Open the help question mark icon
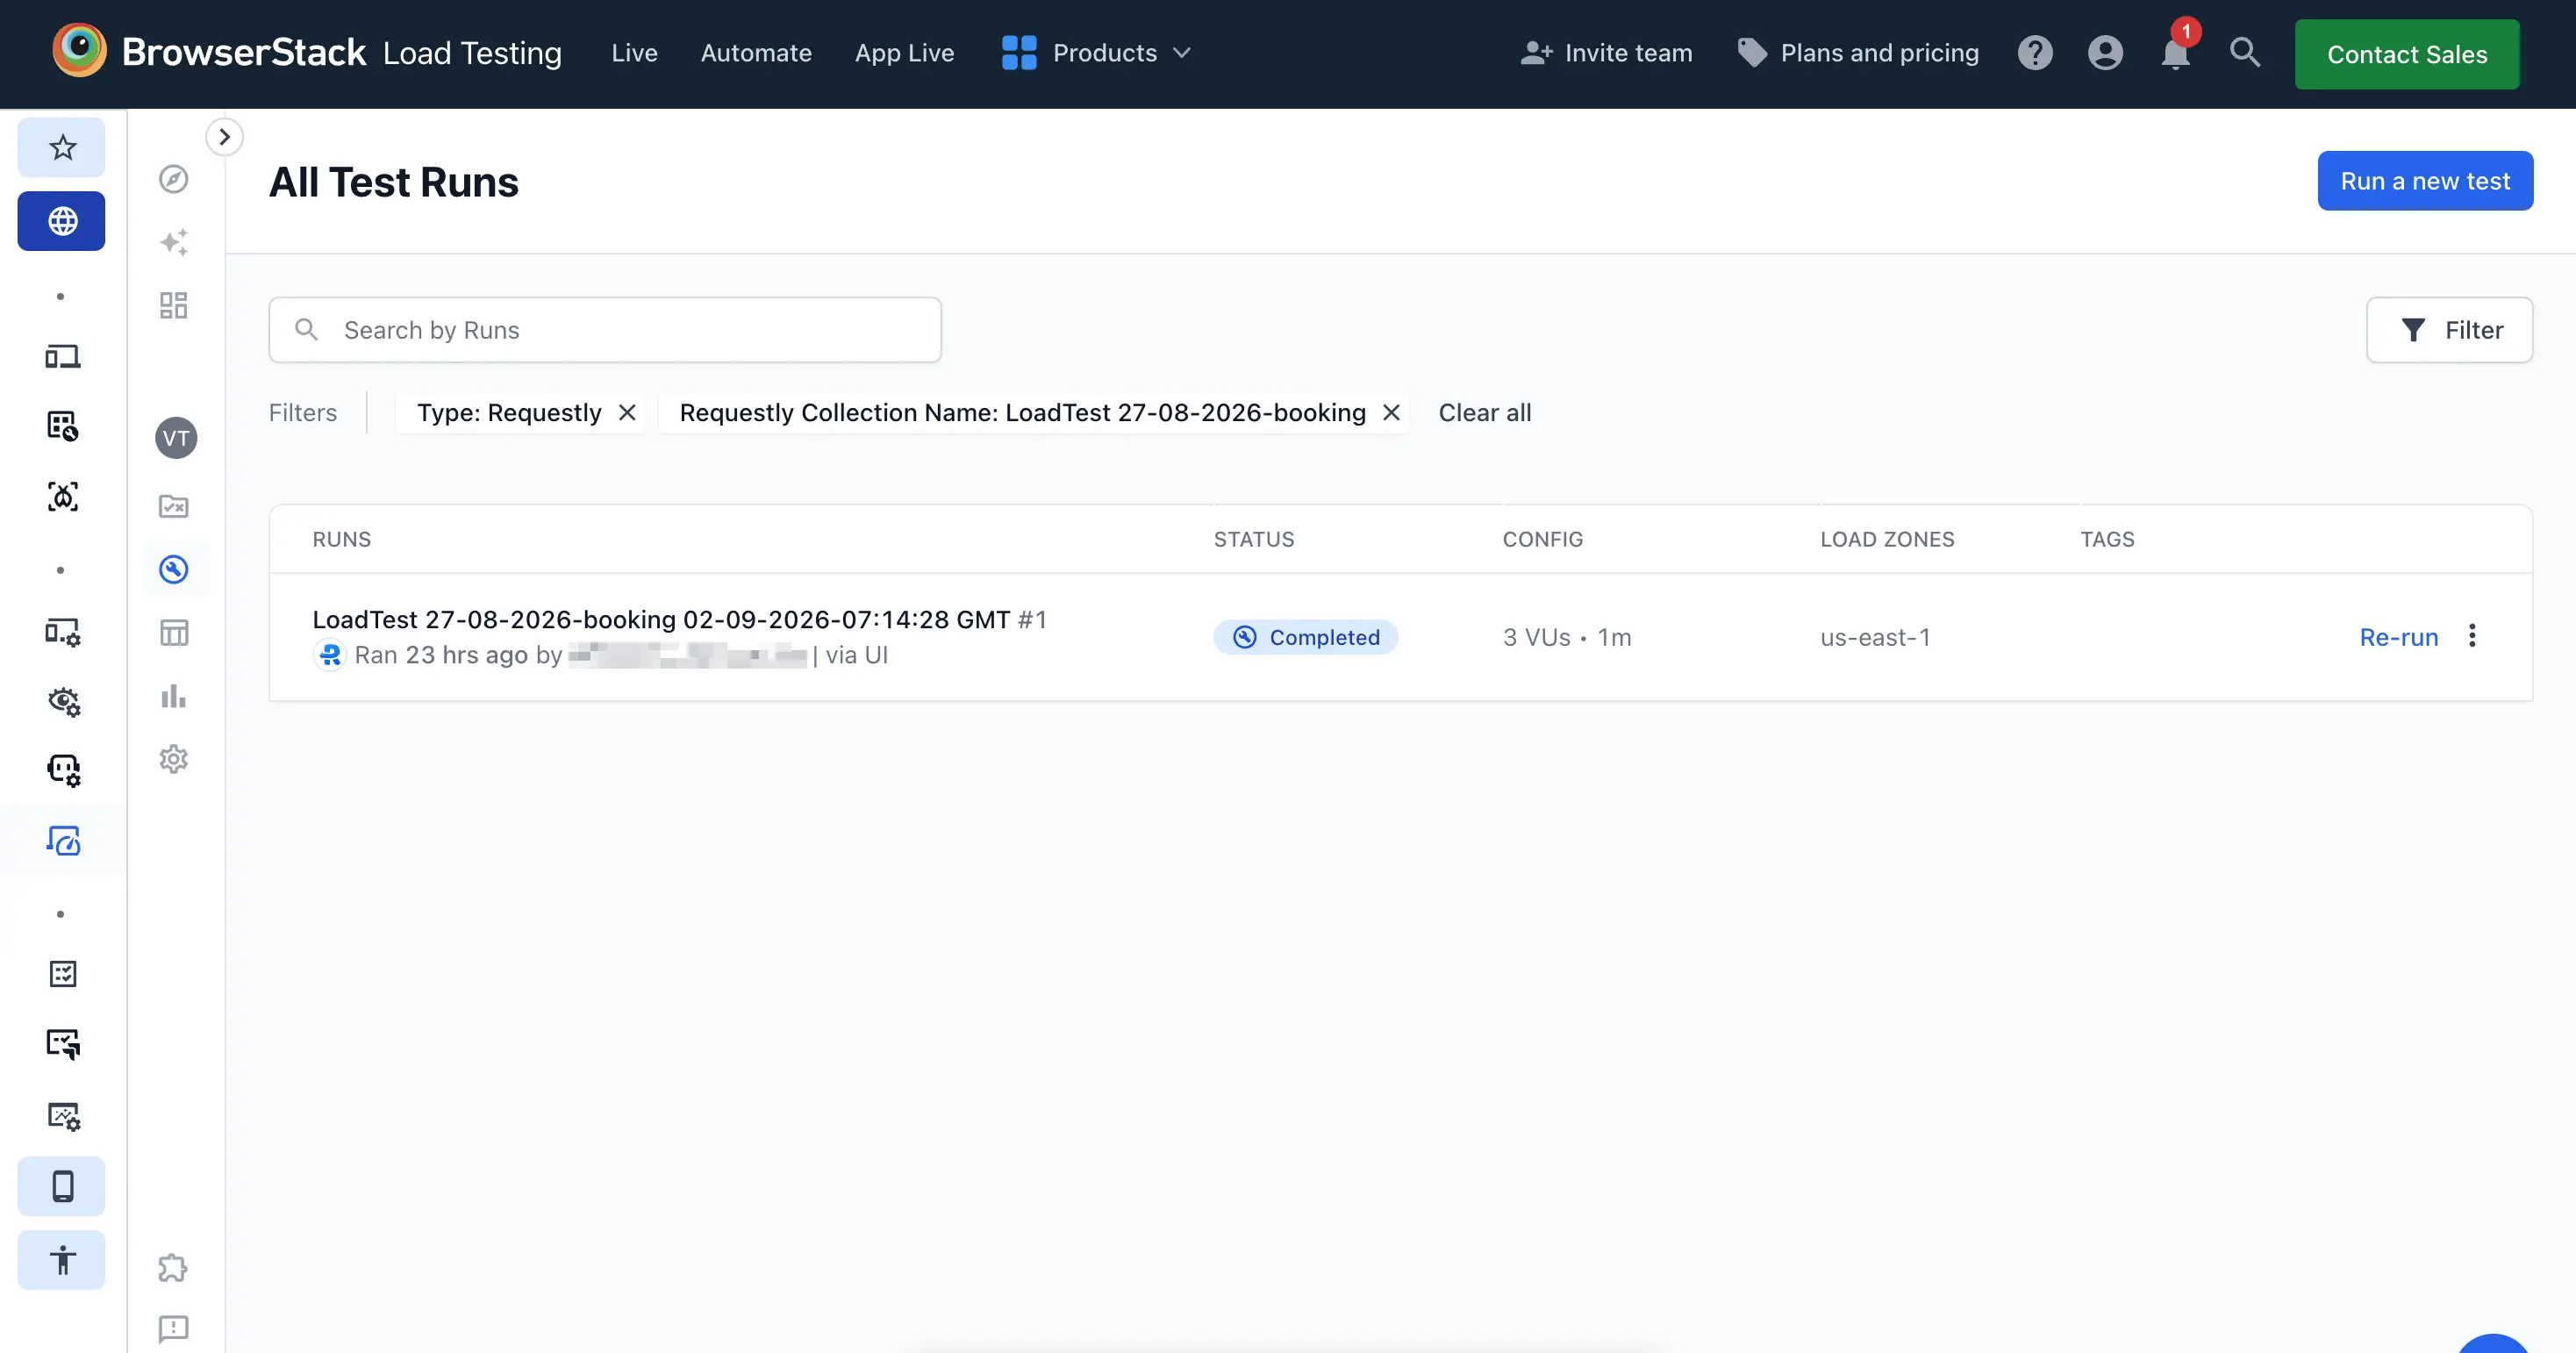The width and height of the screenshot is (2576, 1353). pos(2035,53)
